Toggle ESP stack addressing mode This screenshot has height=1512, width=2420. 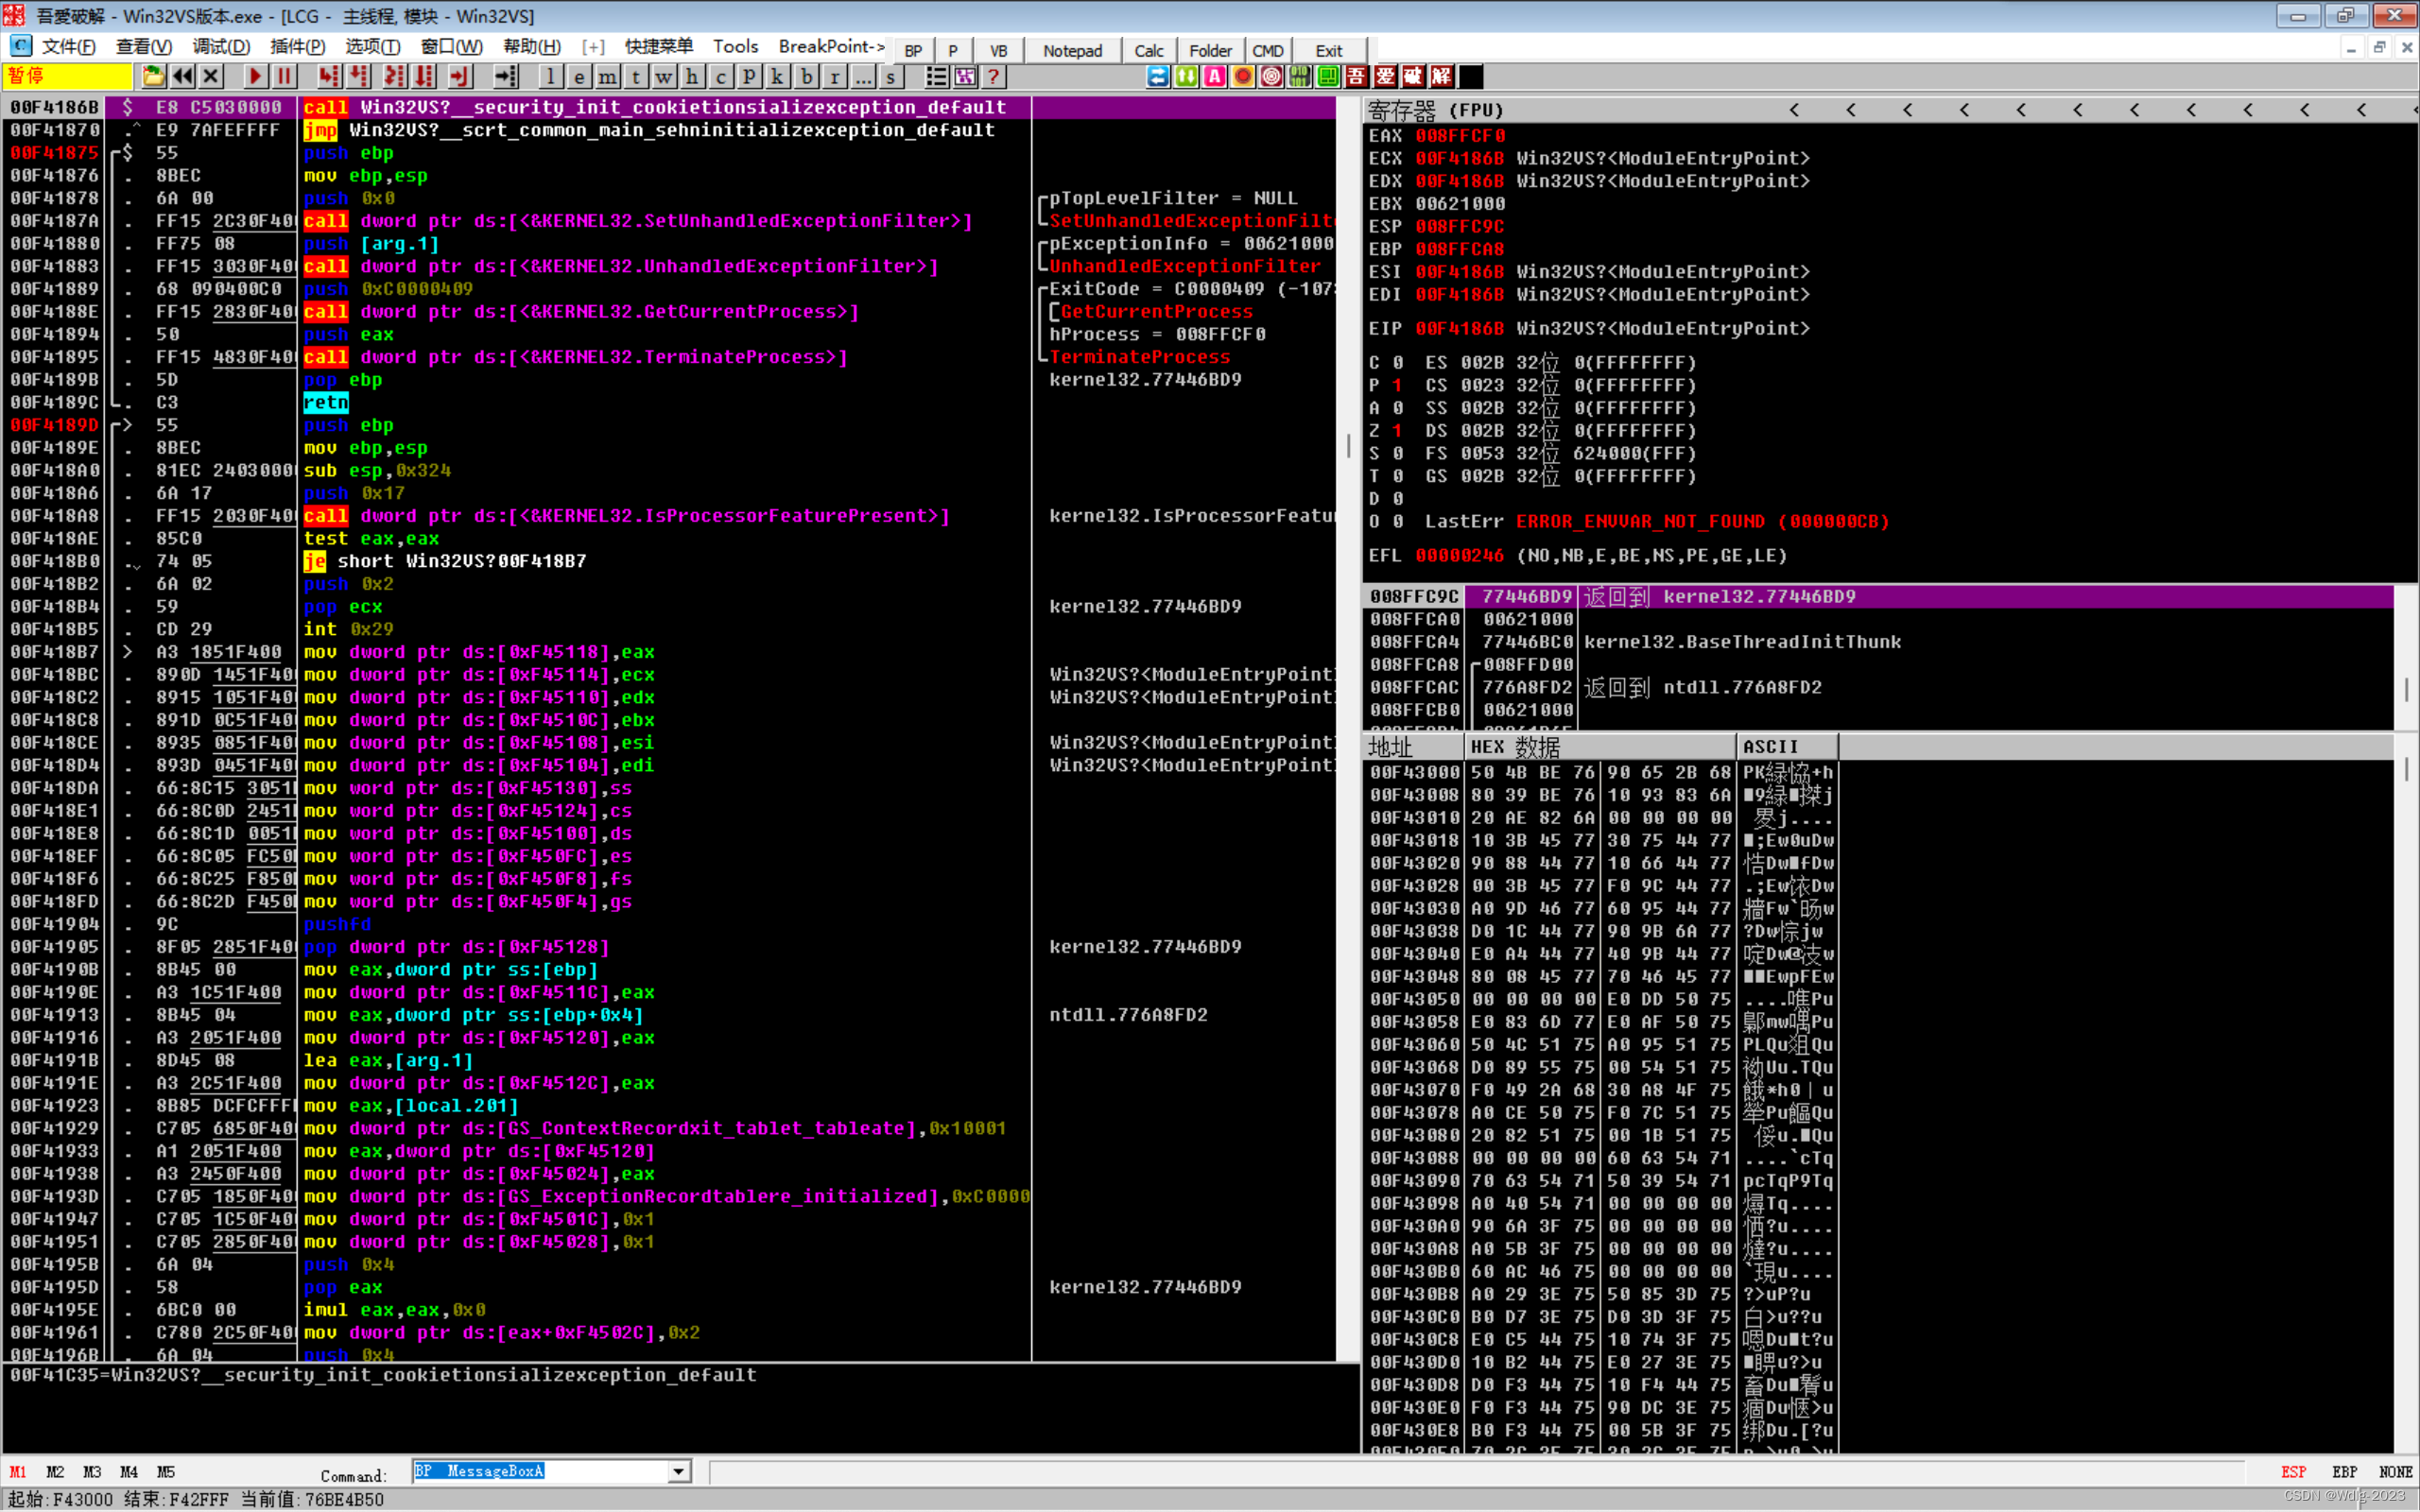pyautogui.click(x=2293, y=1472)
